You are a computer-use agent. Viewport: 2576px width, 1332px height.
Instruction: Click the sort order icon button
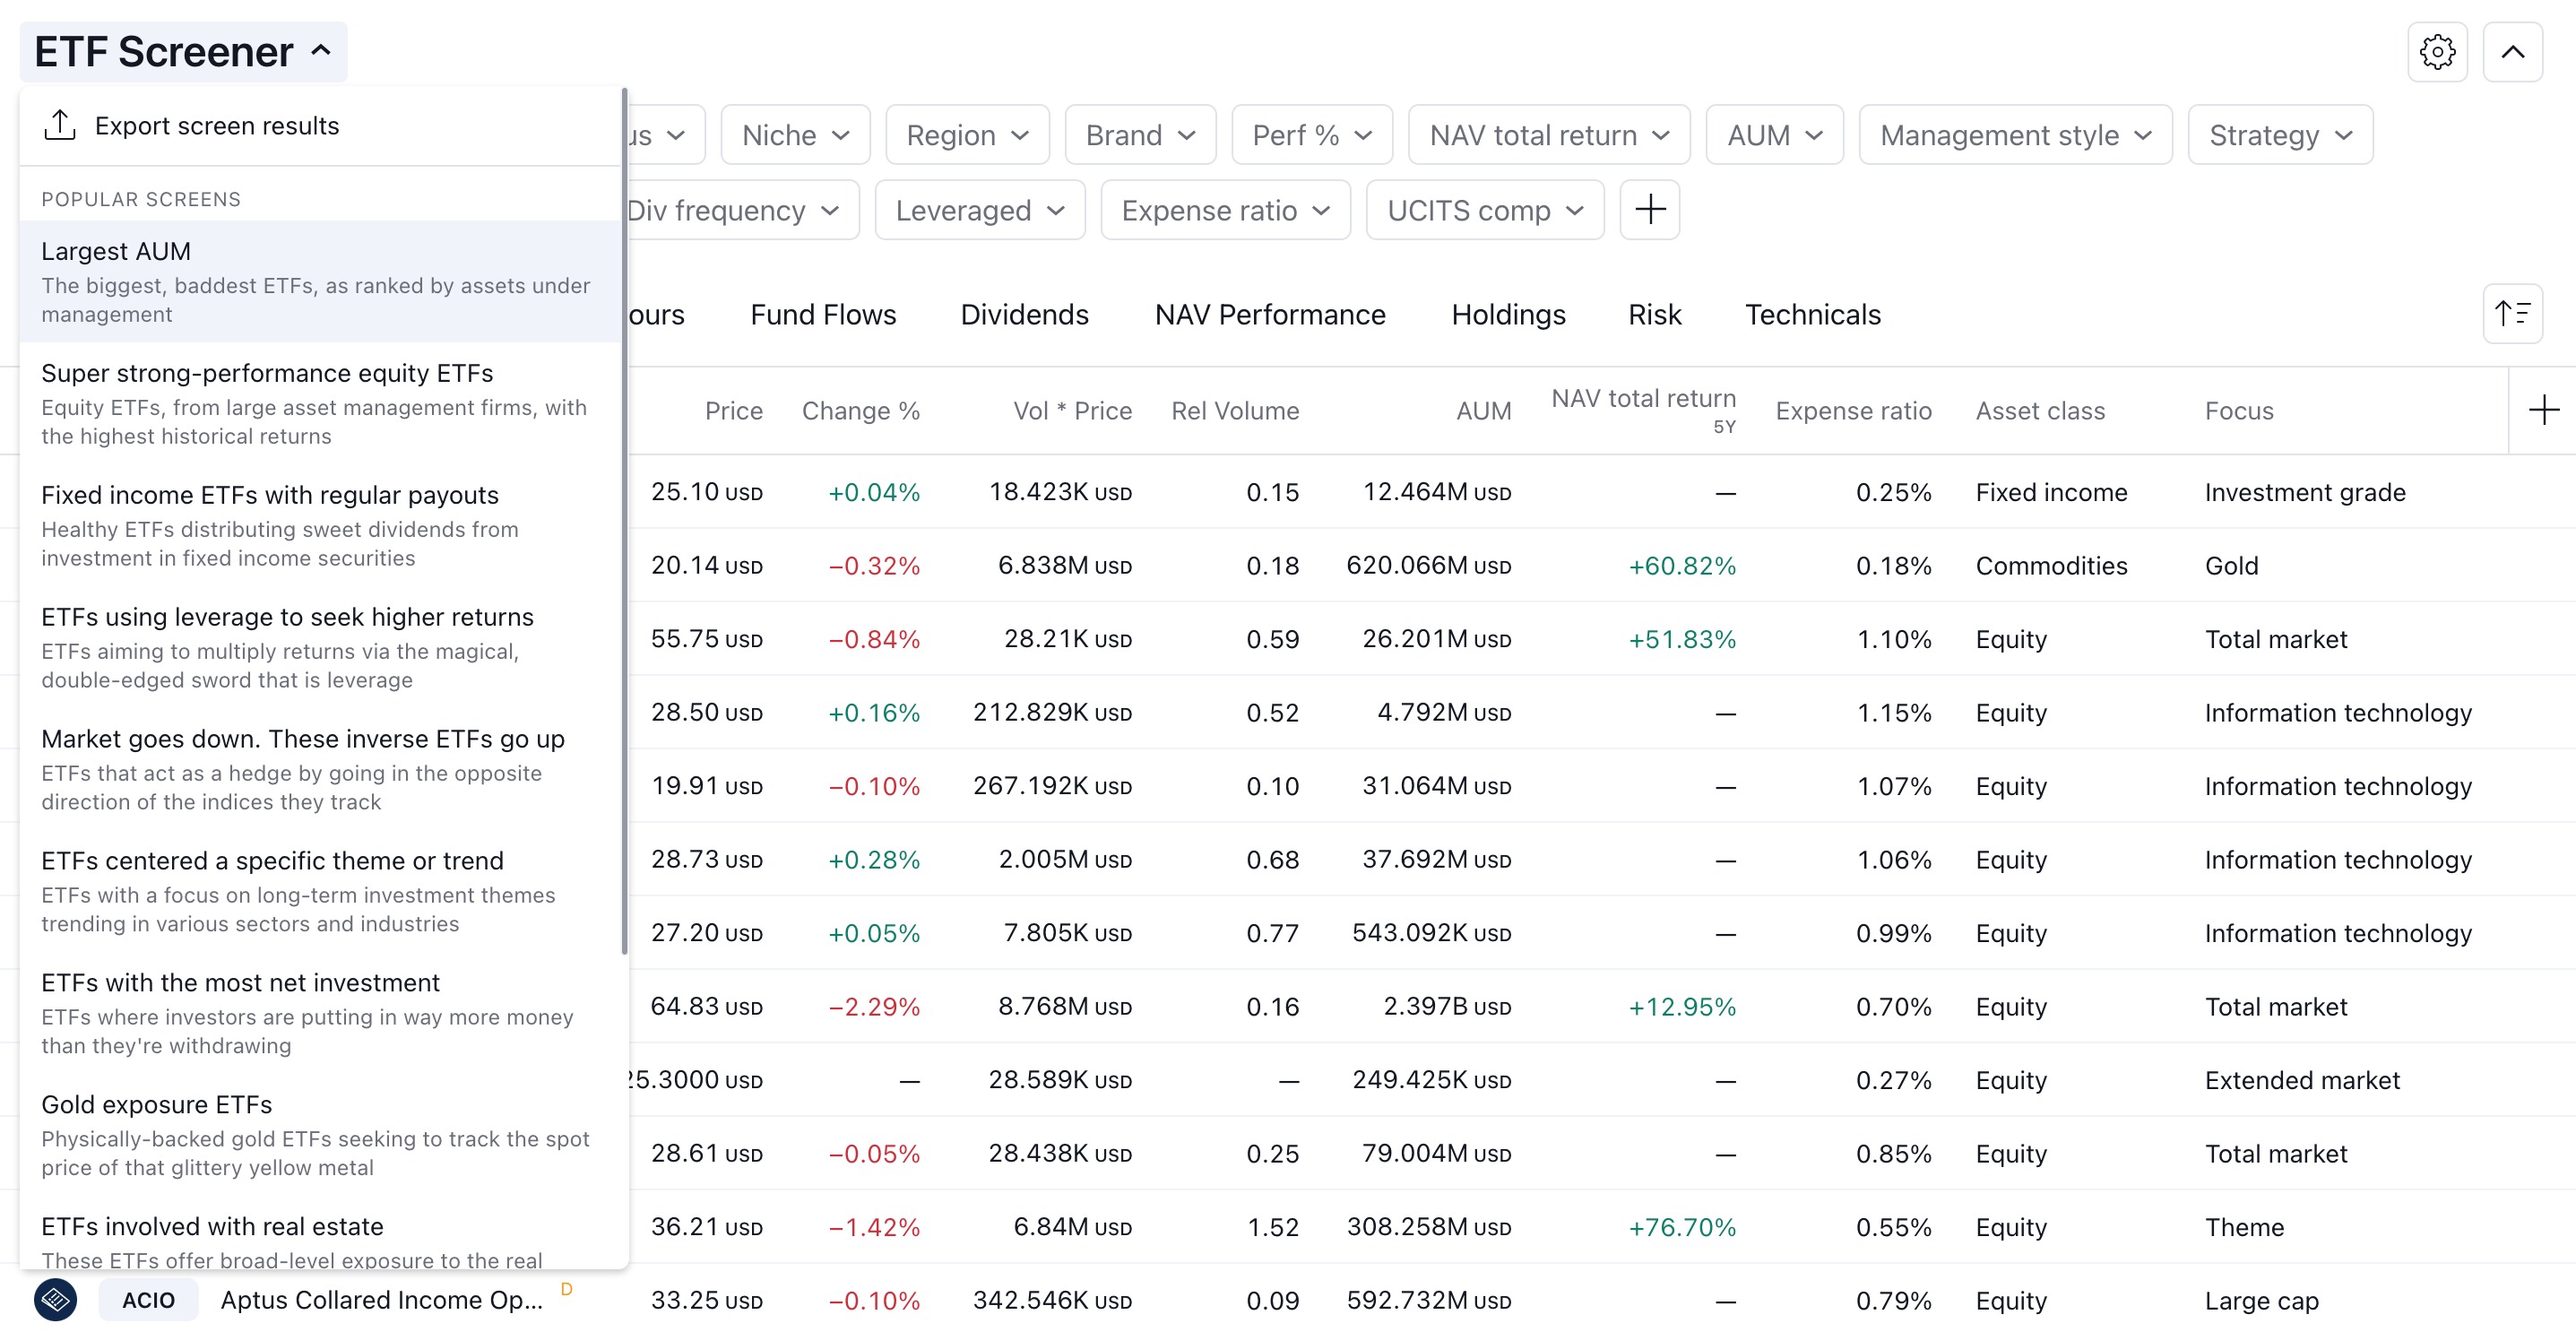pyautogui.click(x=2512, y=314)
